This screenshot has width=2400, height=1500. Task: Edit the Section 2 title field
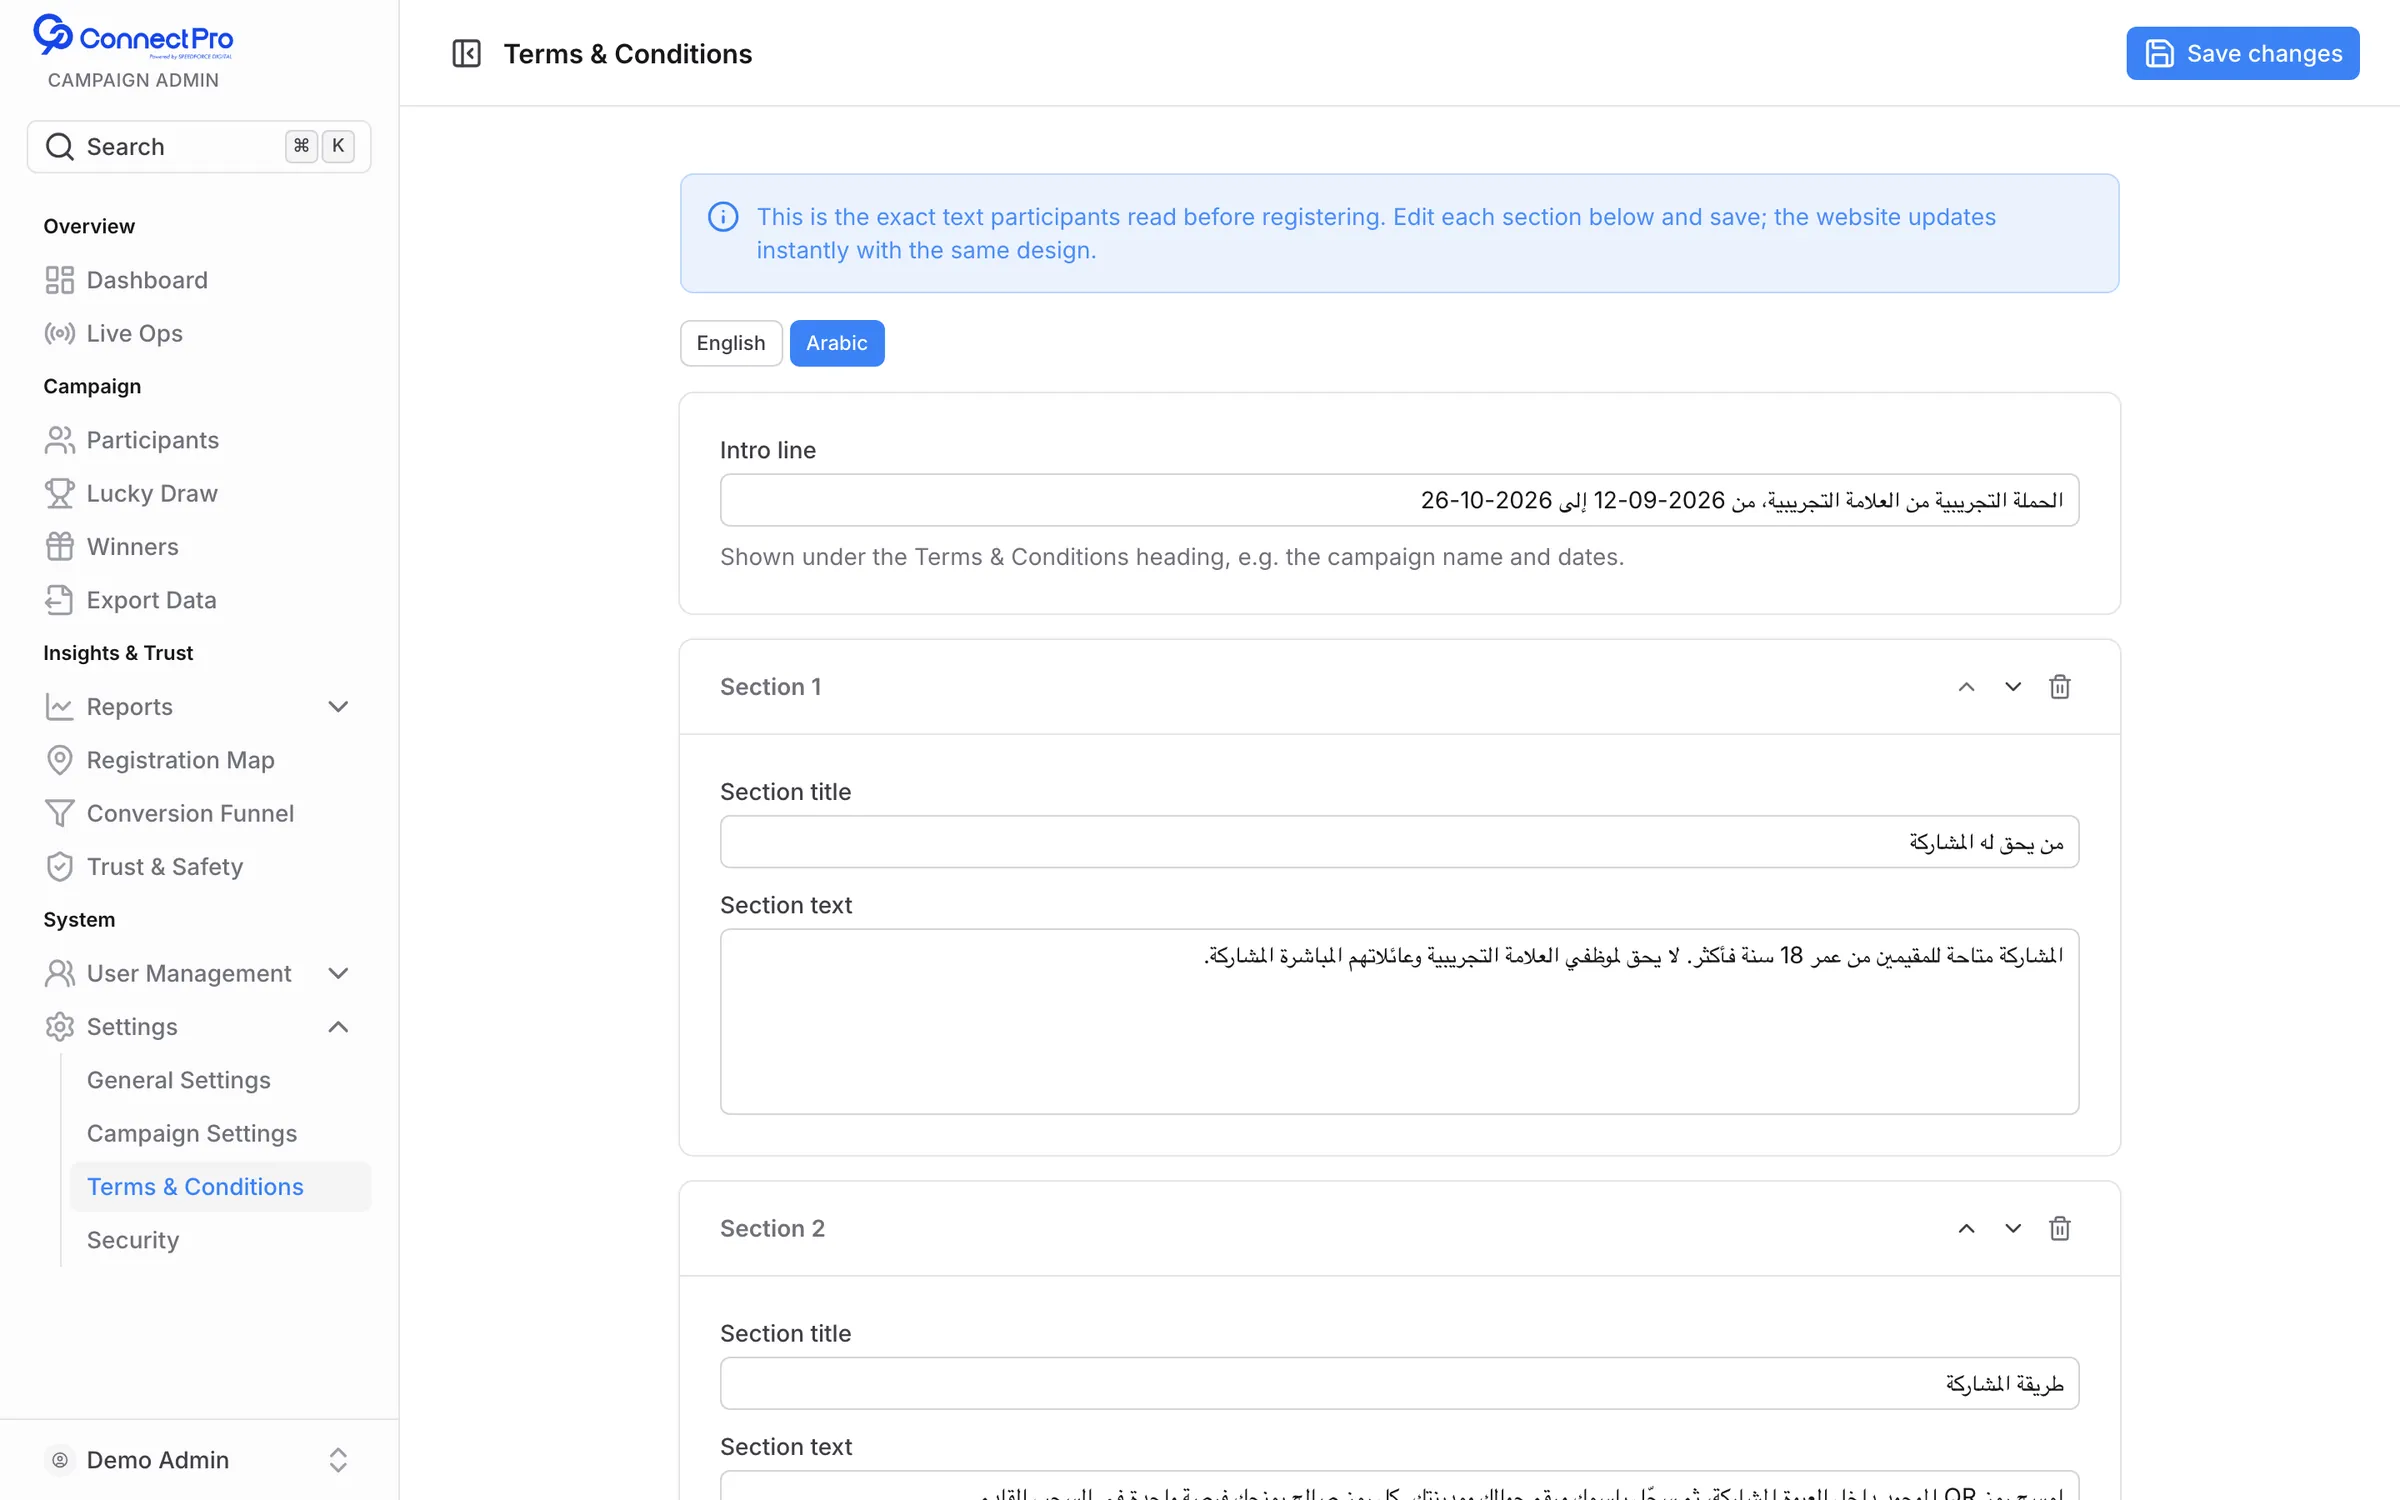(1399, 1383)
